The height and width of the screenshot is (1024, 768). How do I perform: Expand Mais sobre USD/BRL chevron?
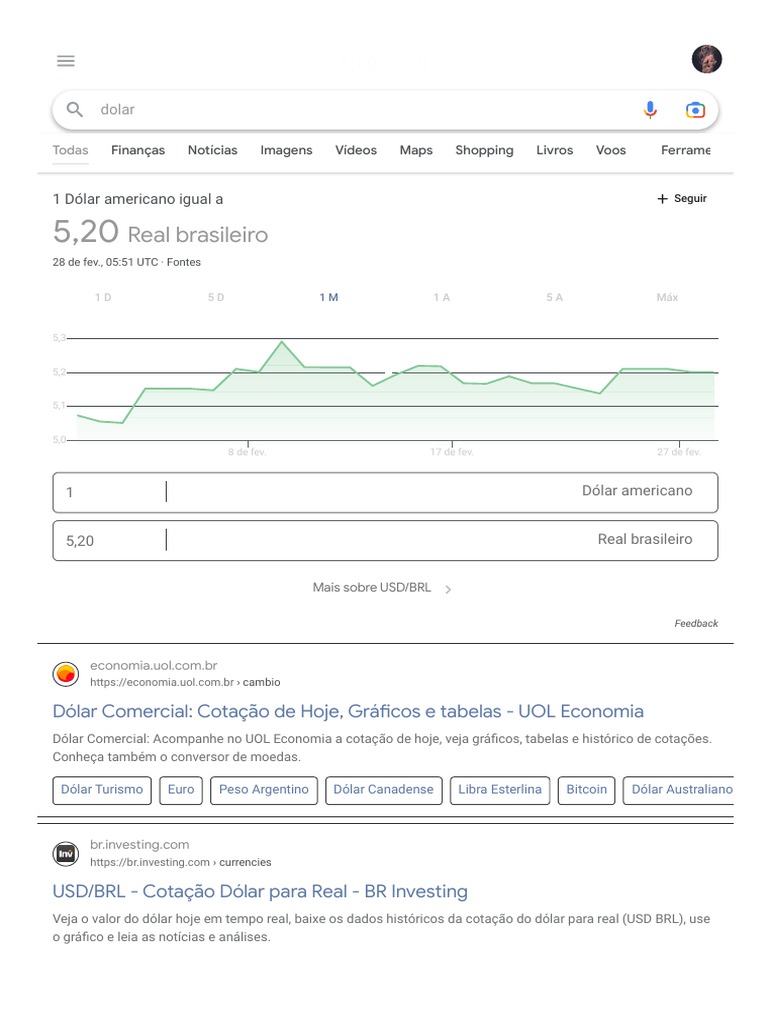point(448,589)
